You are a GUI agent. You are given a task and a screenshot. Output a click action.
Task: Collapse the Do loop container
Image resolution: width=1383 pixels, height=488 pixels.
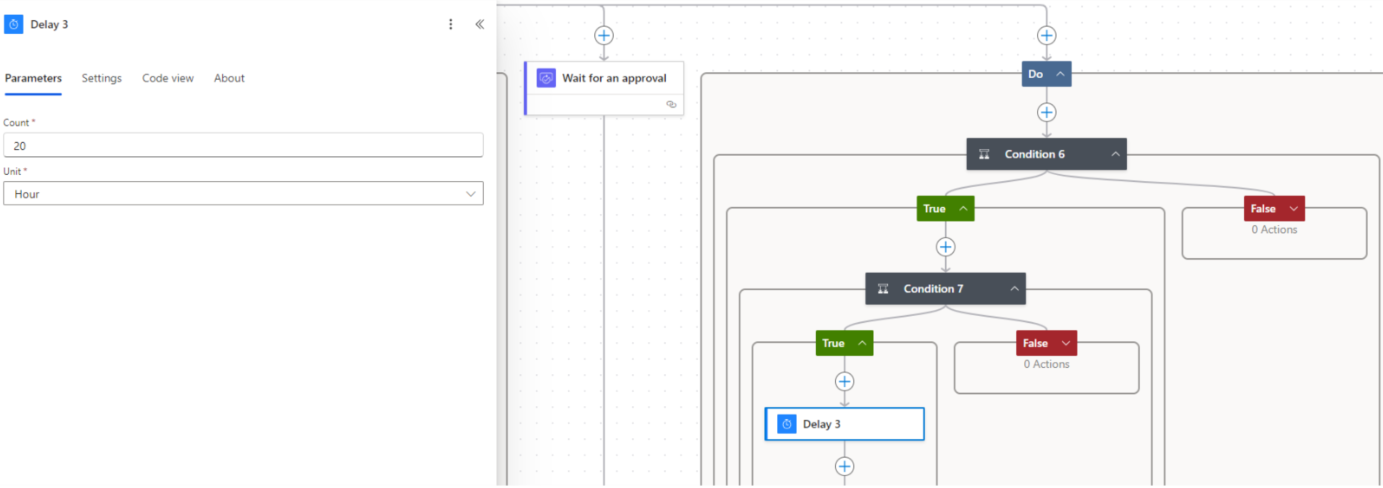tap(1060, 74)
